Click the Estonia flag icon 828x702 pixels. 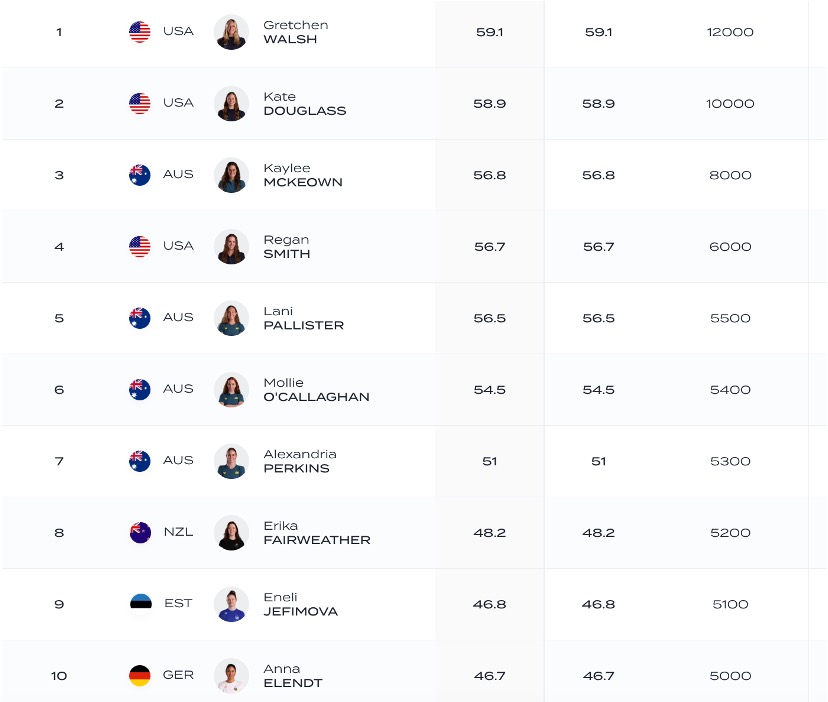click(x=140, y=604)
